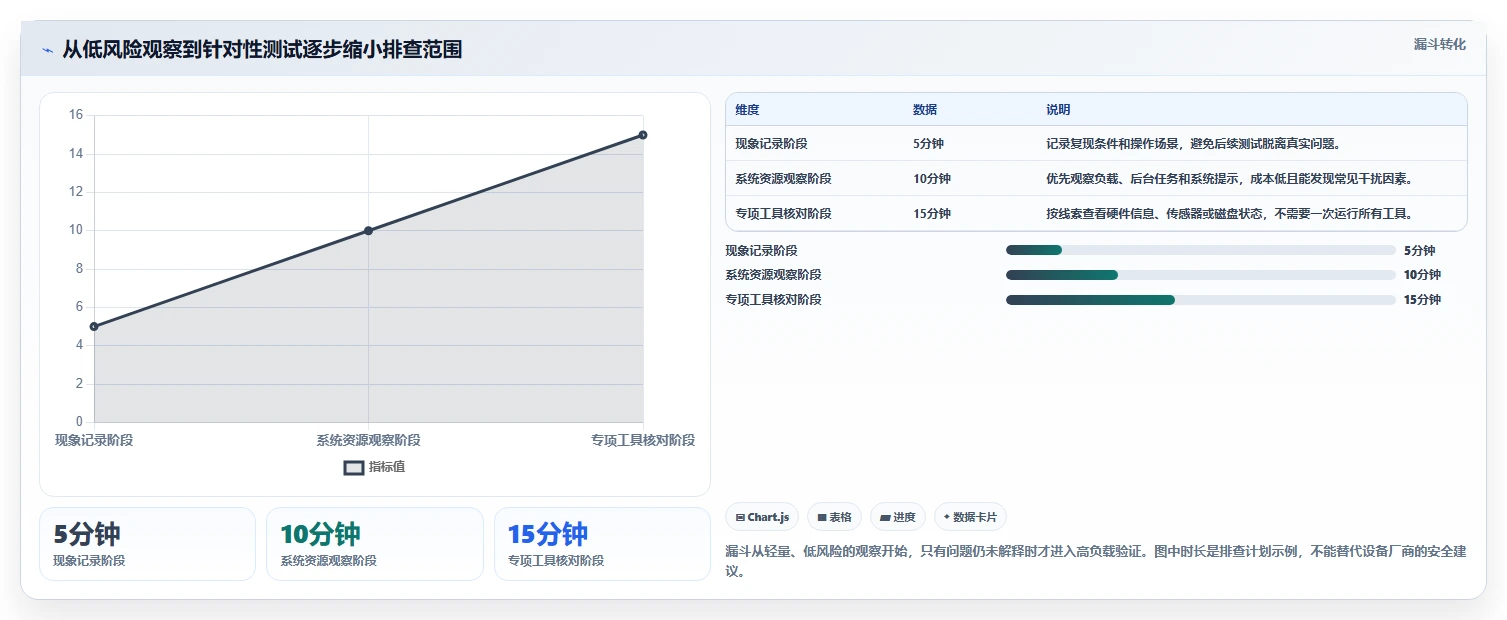Select table cell 系统资源观察阶段
1507x620 pixels.
point(783,179)
